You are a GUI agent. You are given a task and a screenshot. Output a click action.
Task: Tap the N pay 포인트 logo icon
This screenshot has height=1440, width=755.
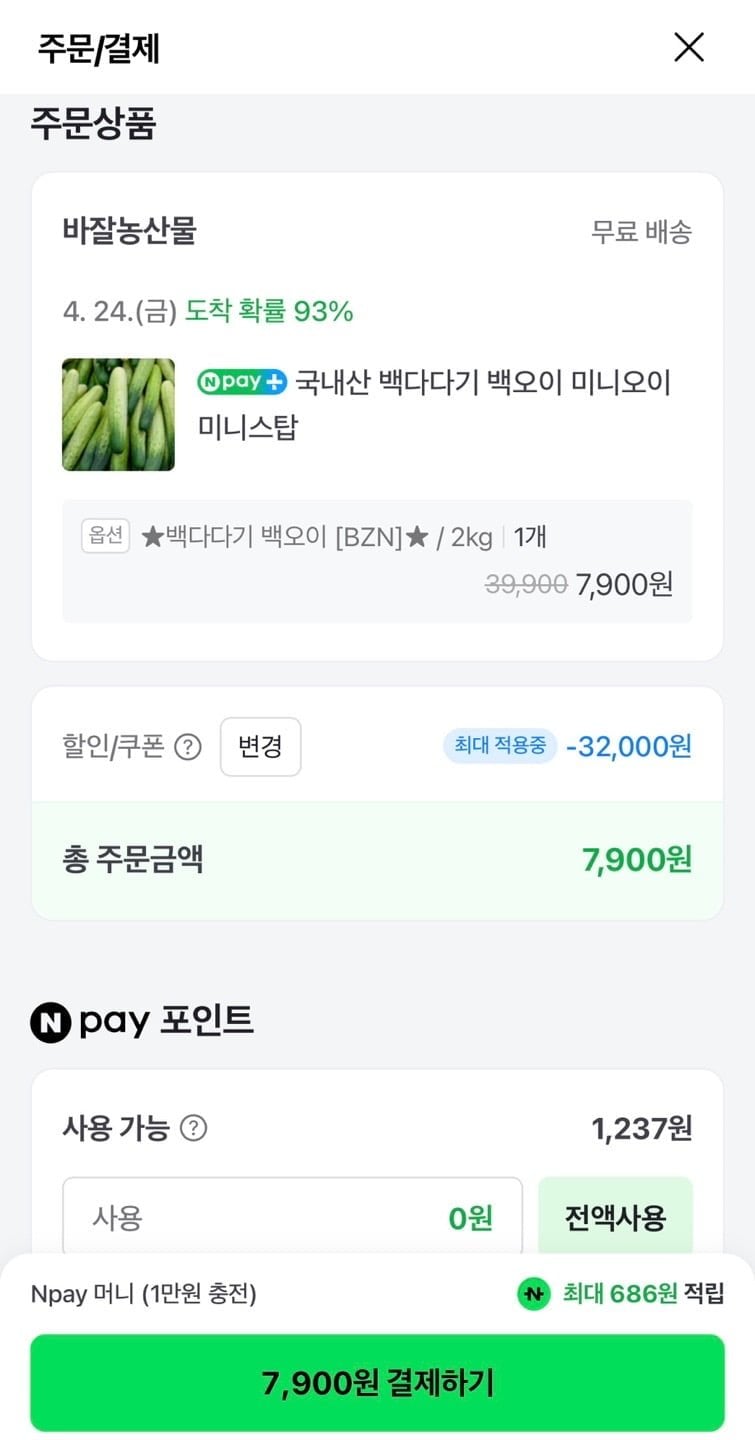[50, 1022]
